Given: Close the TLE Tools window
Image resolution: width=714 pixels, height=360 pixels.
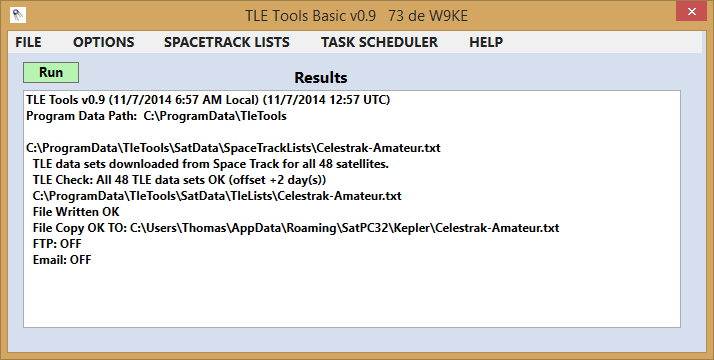Looking at the screenshot, I should click(691, 11).
